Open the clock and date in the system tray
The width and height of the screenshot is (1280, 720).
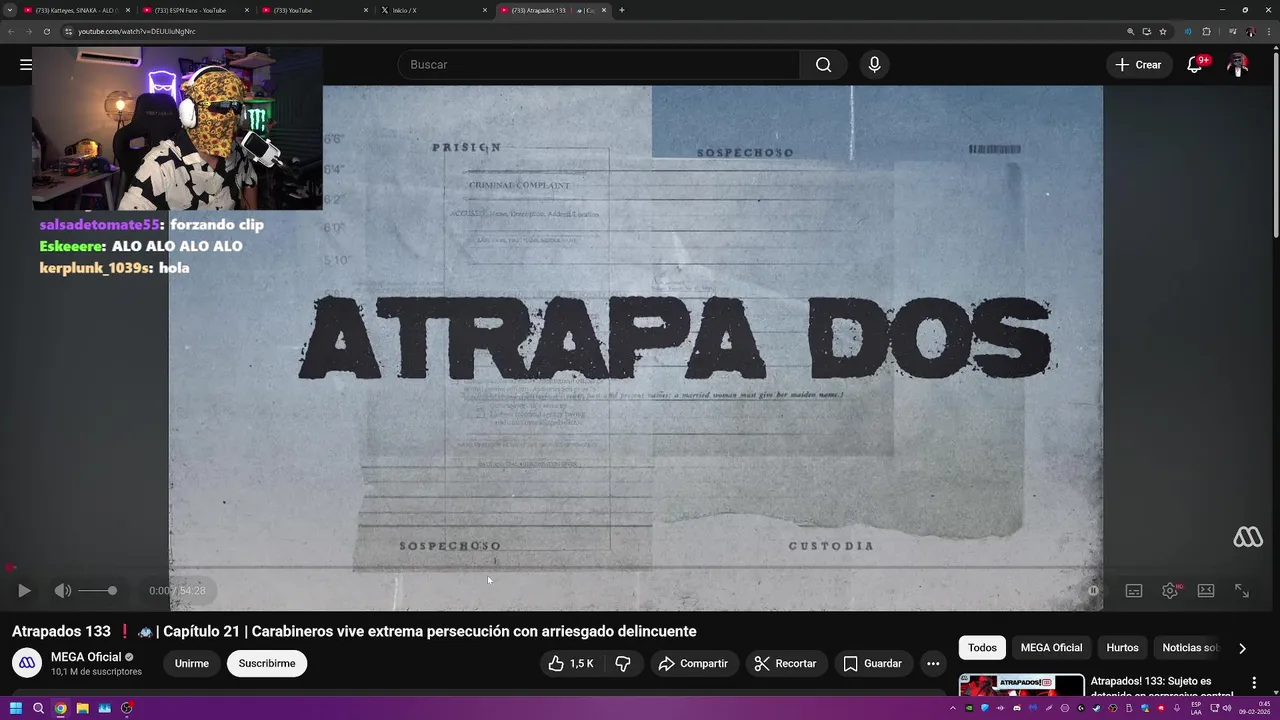pyautogui.click(x=1254, y=708)
